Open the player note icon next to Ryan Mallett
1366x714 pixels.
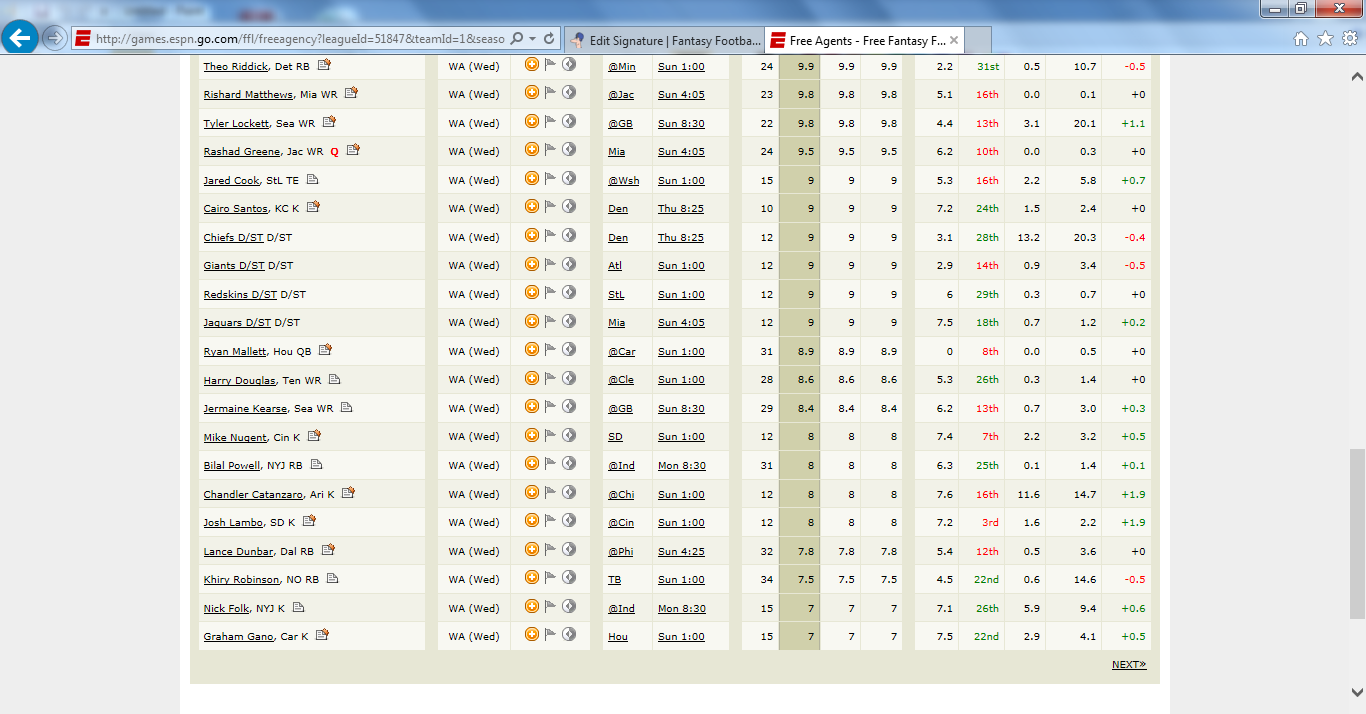325,350
